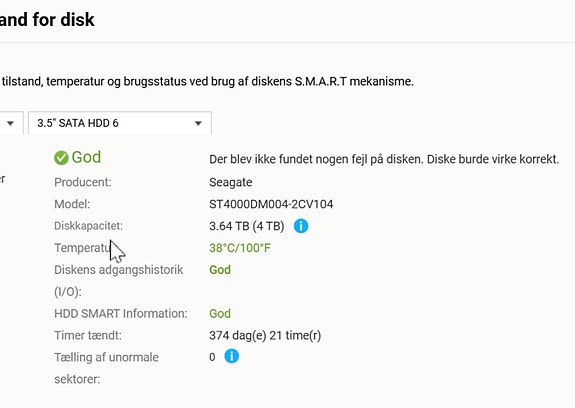Image resolution: width=575 pixels, height=408 pixels.
Task: Click the 374 dag(e) 21 time(r) value
Action: tap(265, 335)
